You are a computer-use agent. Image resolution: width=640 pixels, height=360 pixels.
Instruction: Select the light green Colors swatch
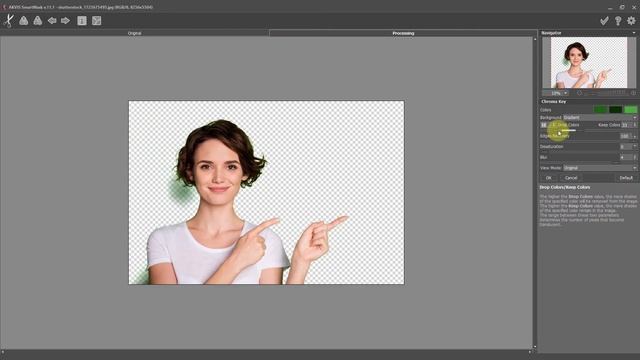pos(631,109)
